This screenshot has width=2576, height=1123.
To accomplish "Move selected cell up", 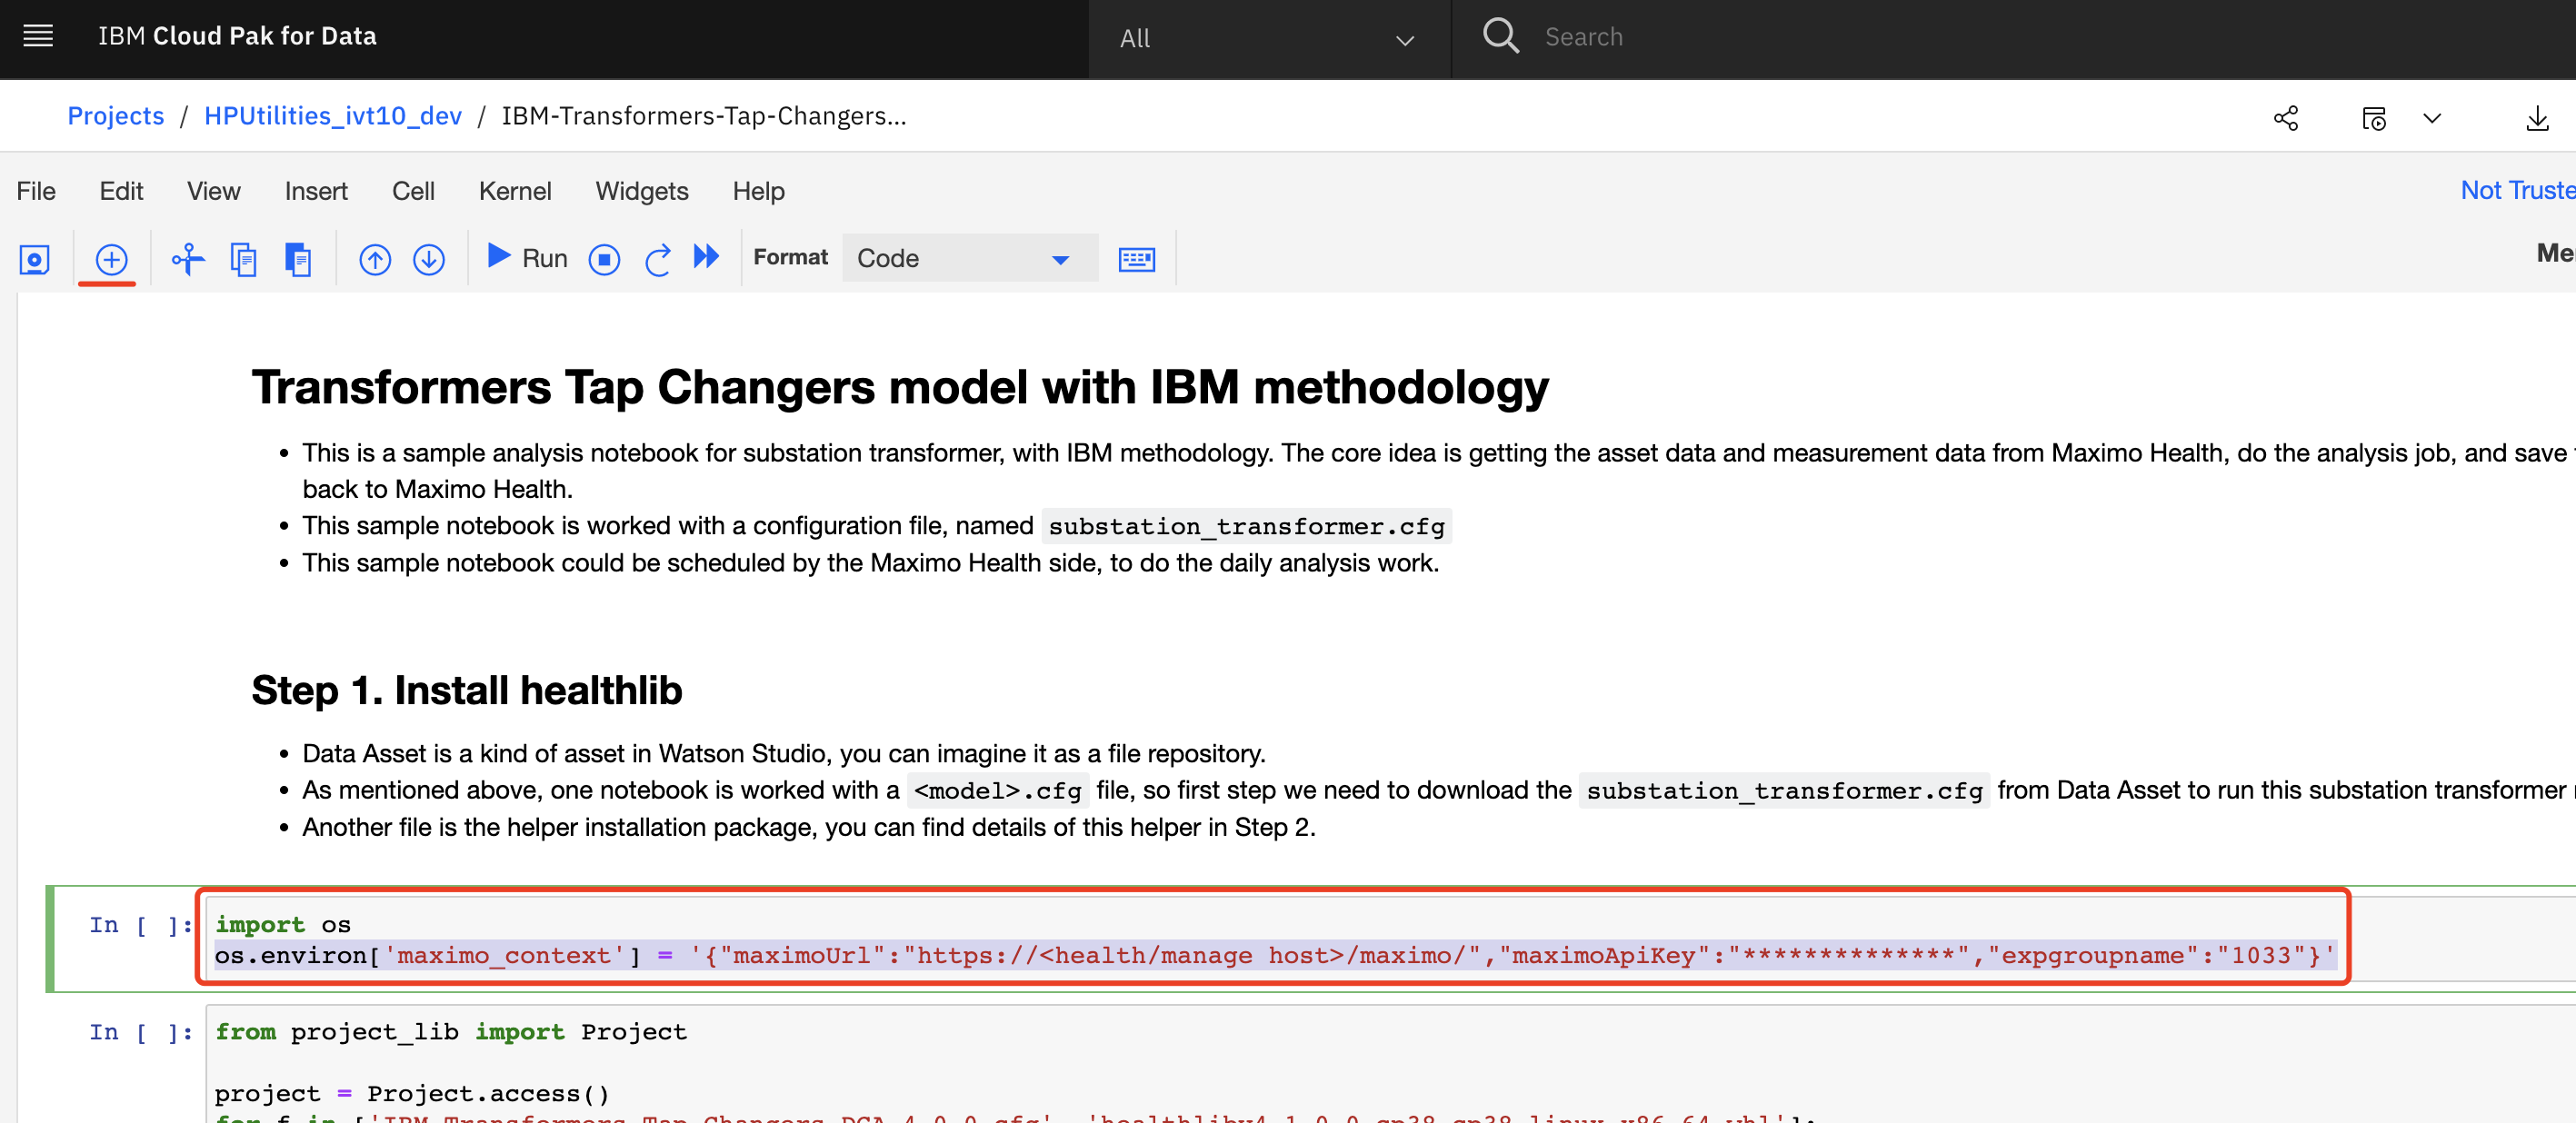I will coord(375,260).
